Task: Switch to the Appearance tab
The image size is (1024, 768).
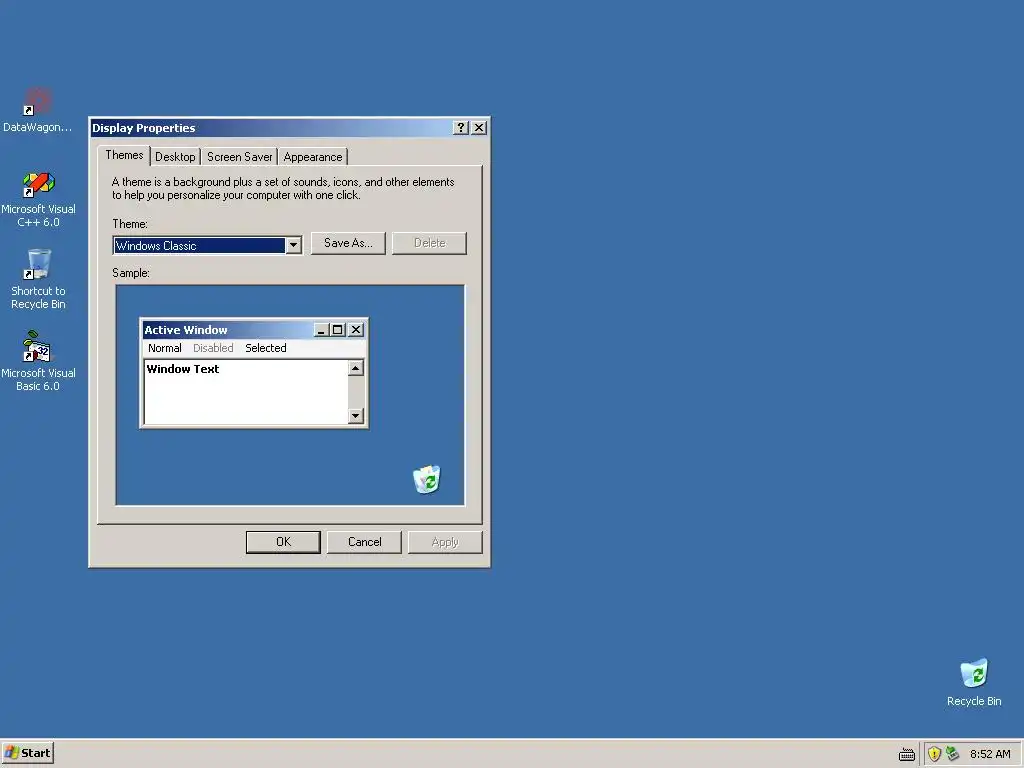Action: 313,157
